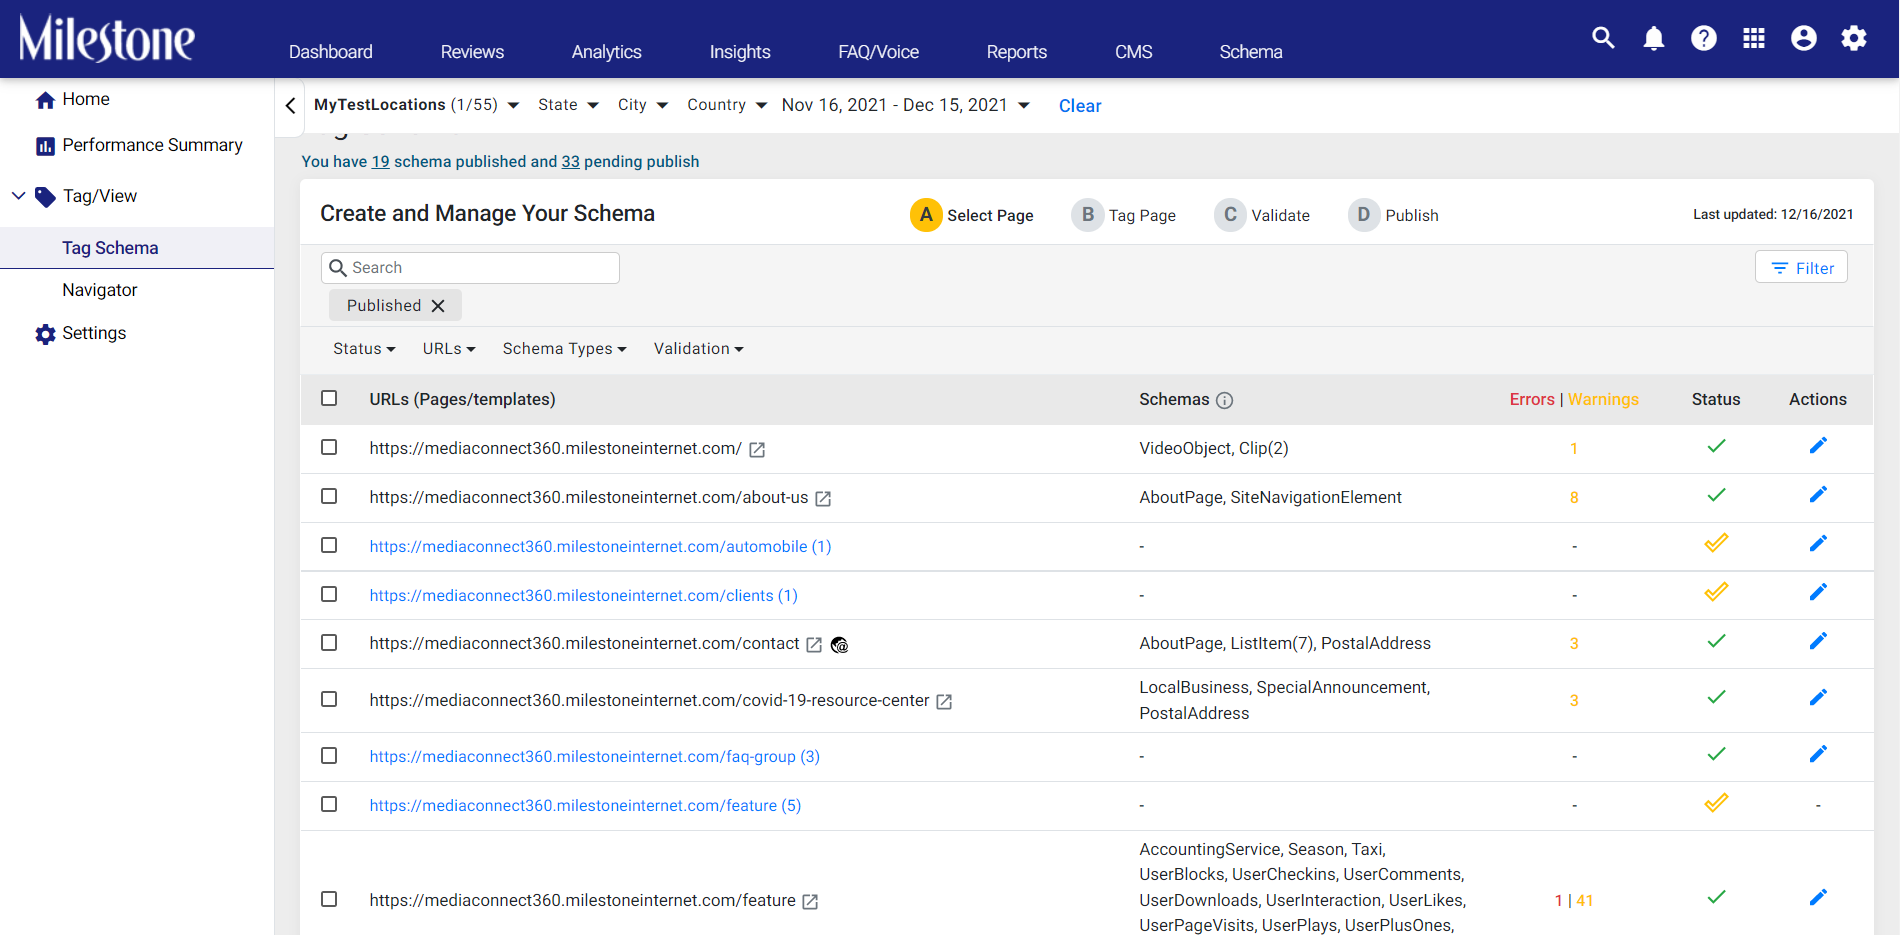Open FAQ/Voice in top navigation
Screen dimensions: 1900x935
coord(879,52)
